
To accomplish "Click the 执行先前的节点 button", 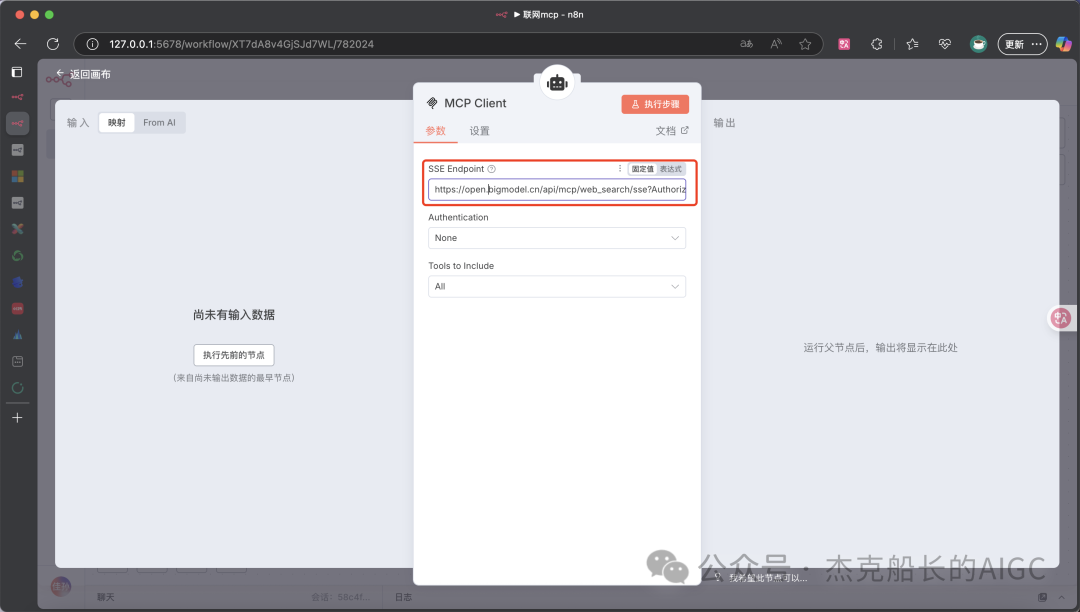I will pos(233,355).
